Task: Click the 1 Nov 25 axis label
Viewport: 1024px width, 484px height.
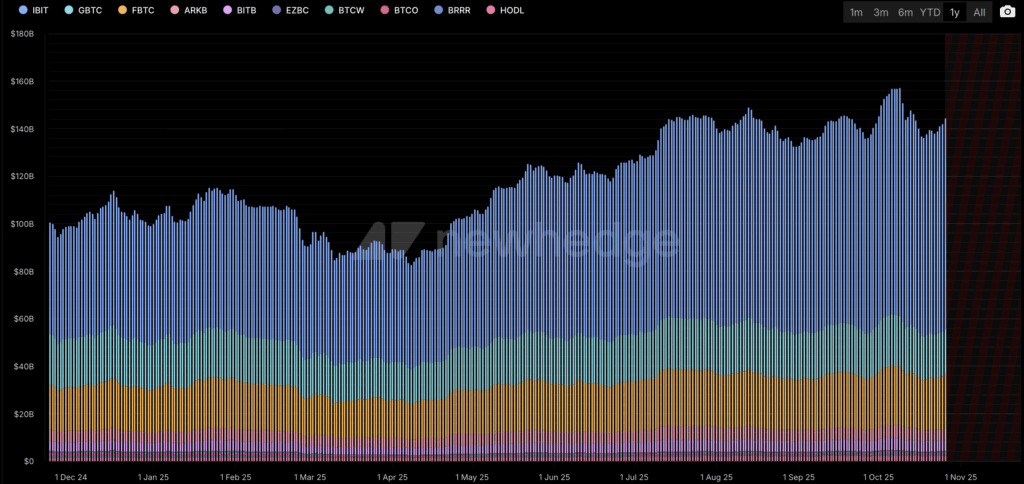Action: pyautogui.click(x=959, y=477)
